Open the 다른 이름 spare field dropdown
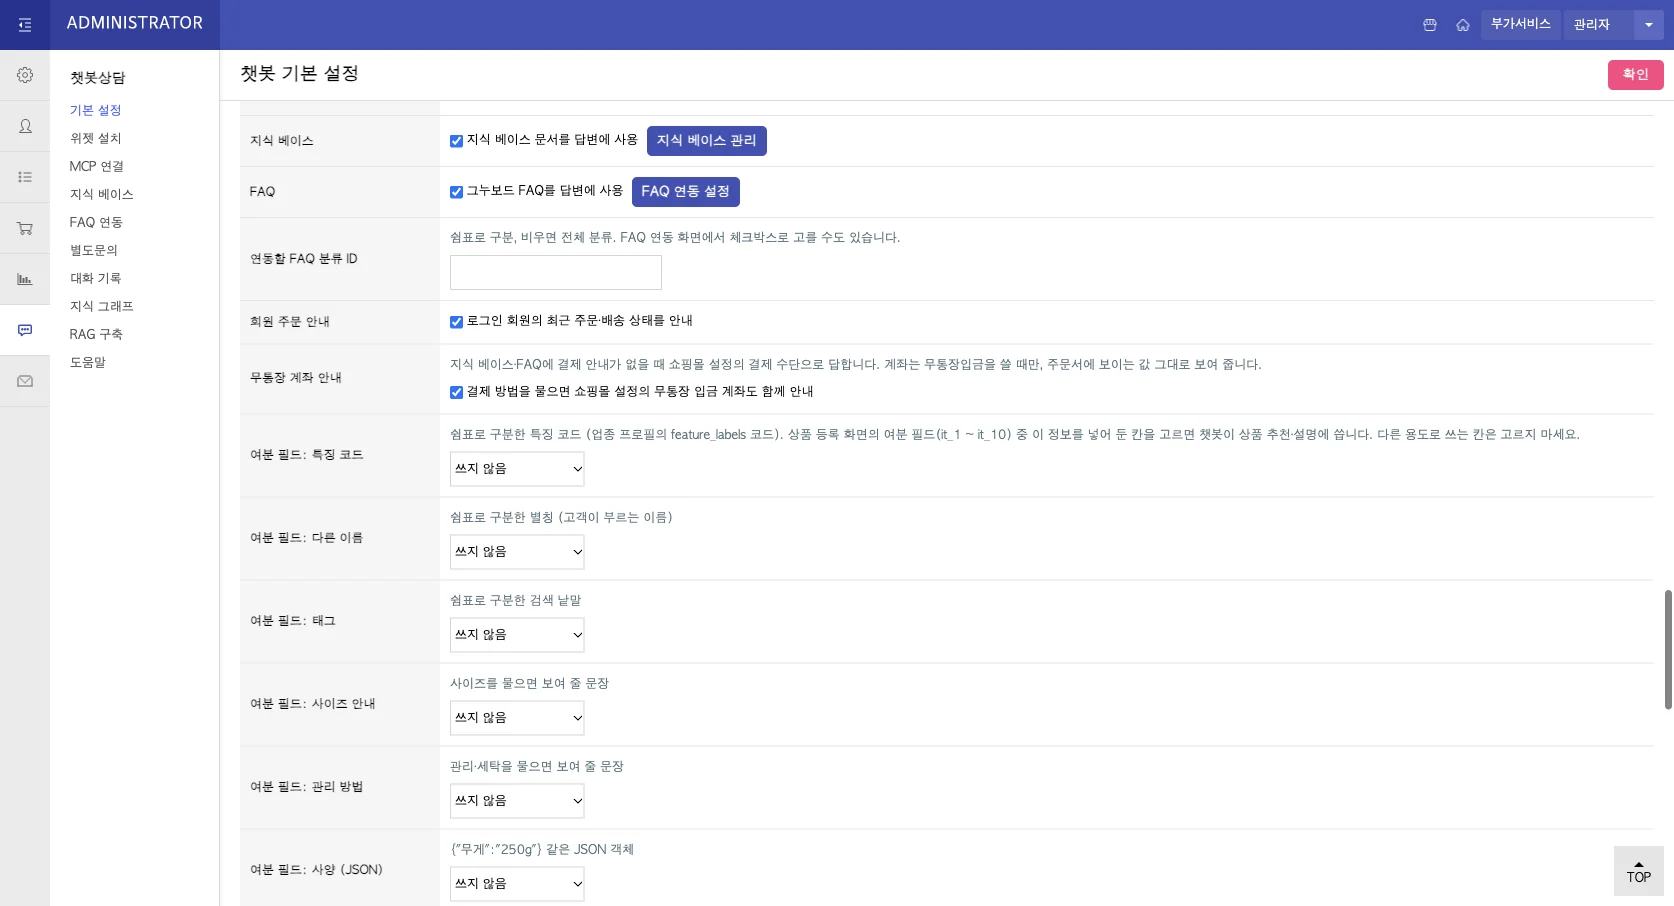Viewport: 1674px width, 906px height. (x=517, y=552)
